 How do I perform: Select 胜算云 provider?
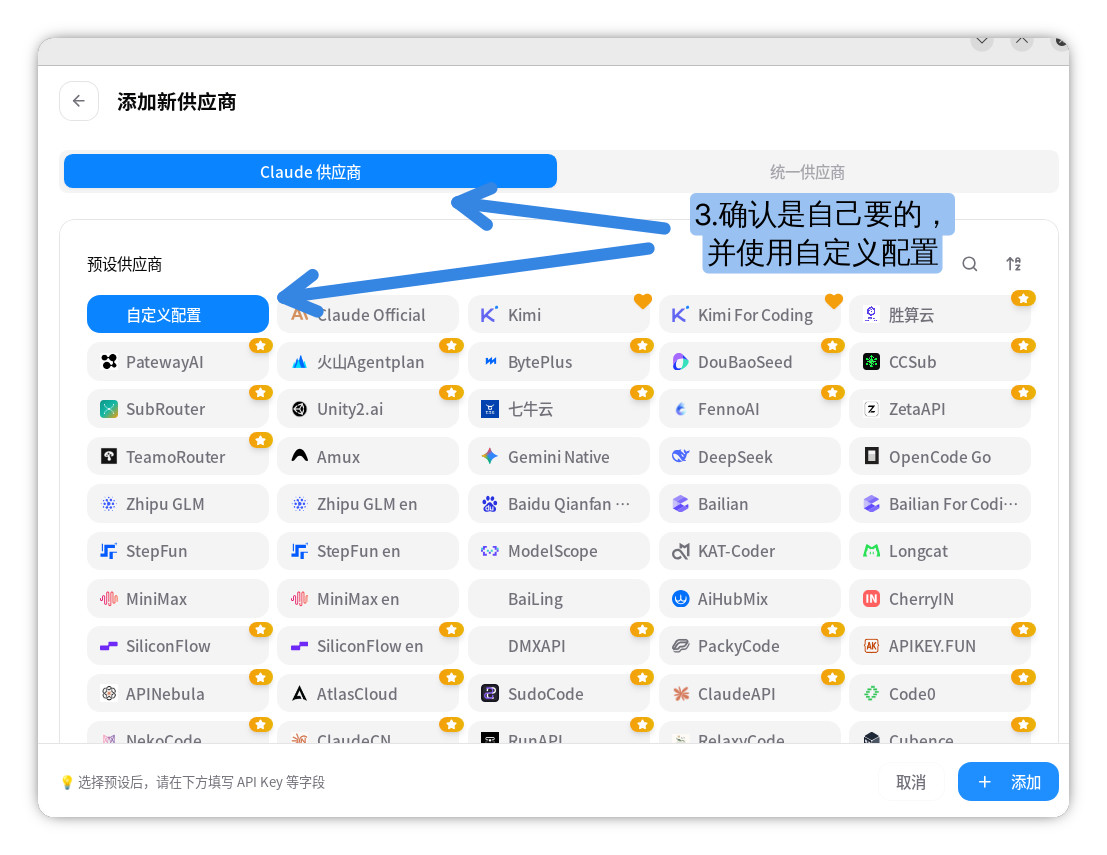tap(940, 314)
